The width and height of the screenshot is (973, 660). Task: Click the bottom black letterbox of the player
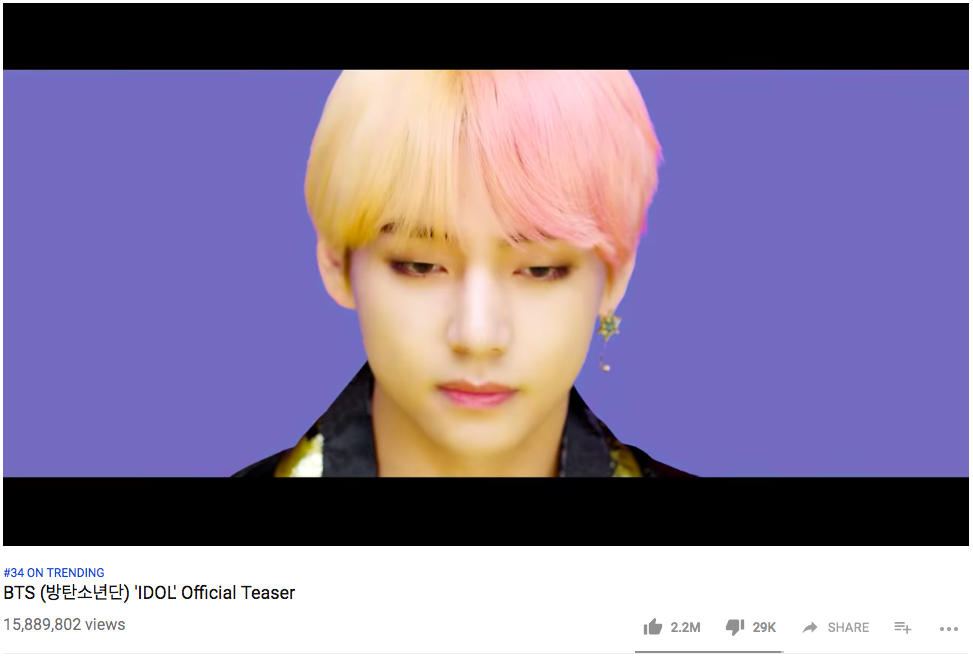click(x=486, y=512)
